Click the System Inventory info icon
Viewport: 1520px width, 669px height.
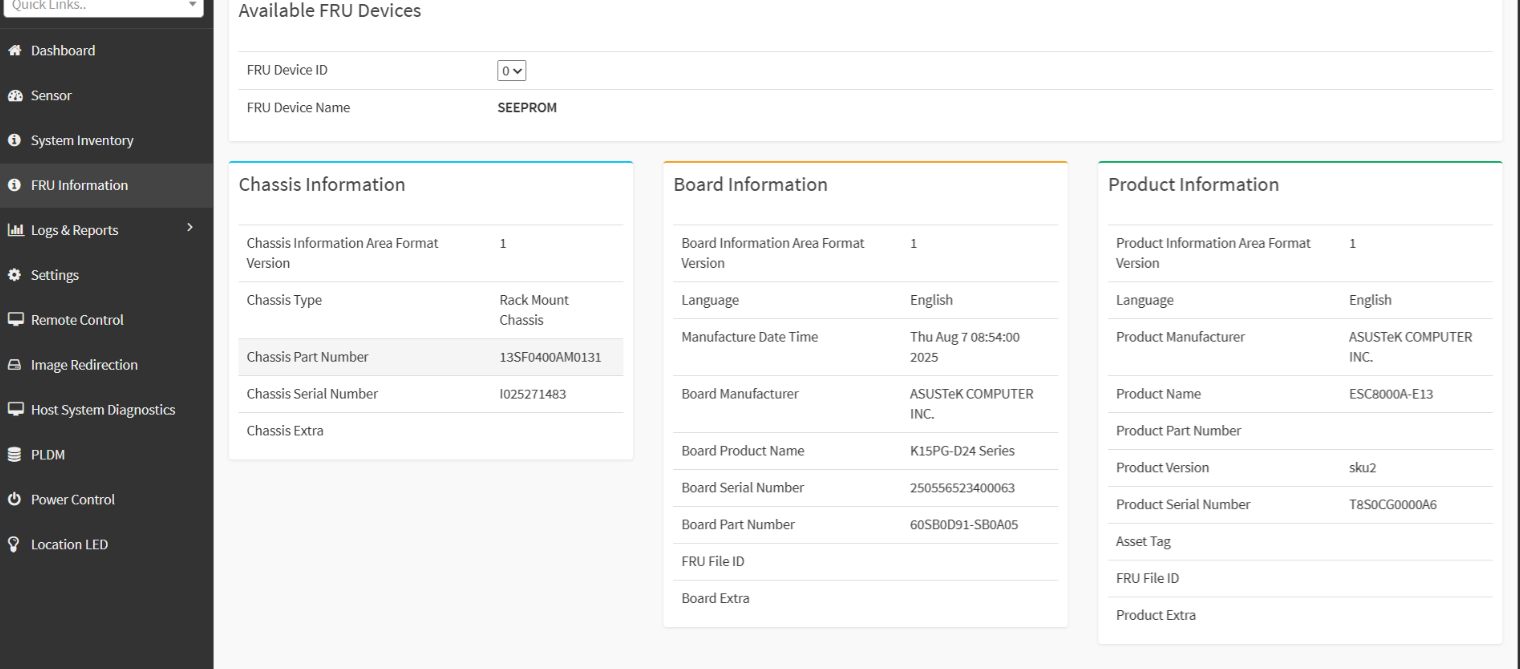click(x=15, y=141)
